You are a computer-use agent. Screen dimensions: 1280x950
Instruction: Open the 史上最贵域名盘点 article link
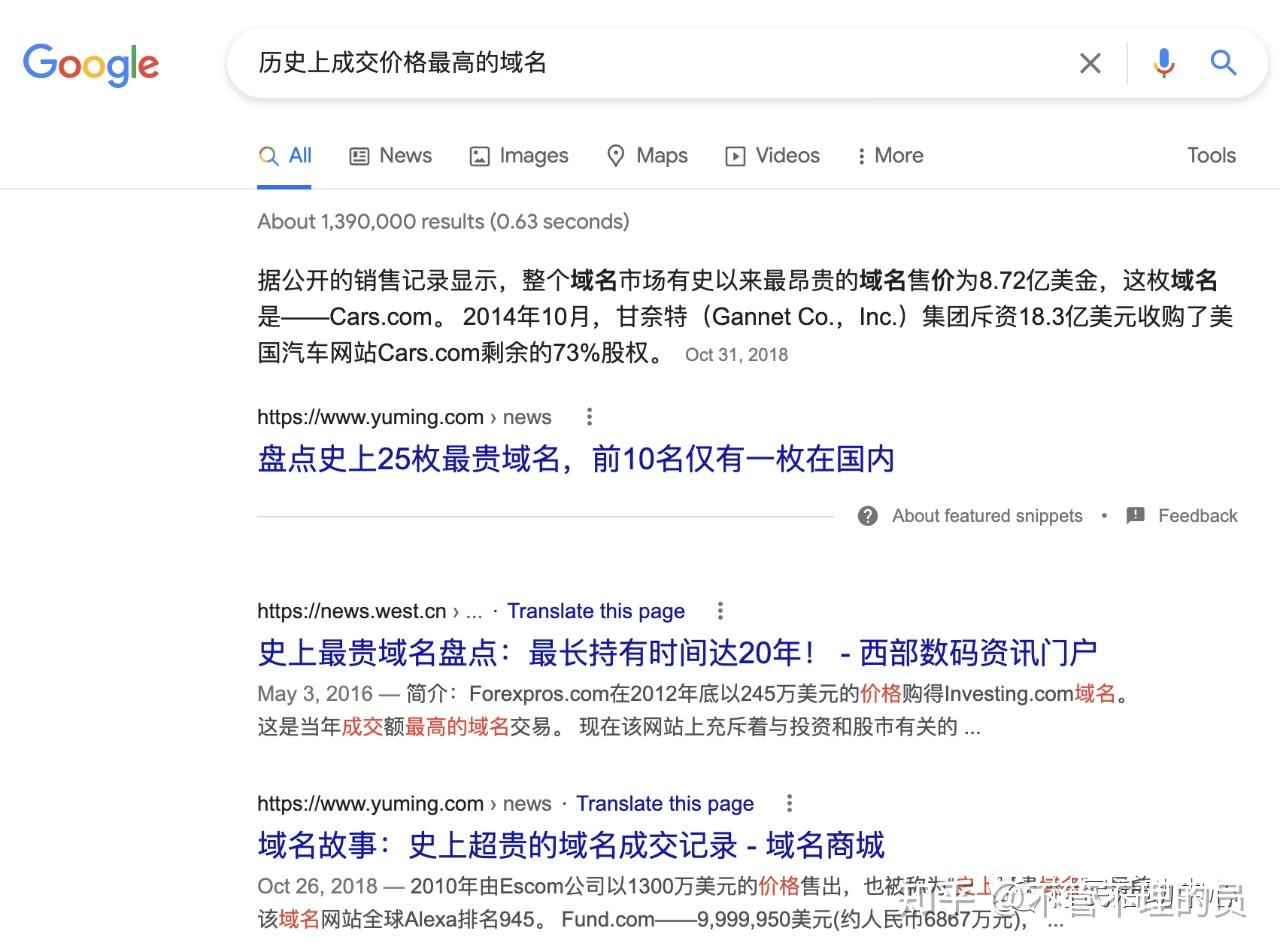675,651
